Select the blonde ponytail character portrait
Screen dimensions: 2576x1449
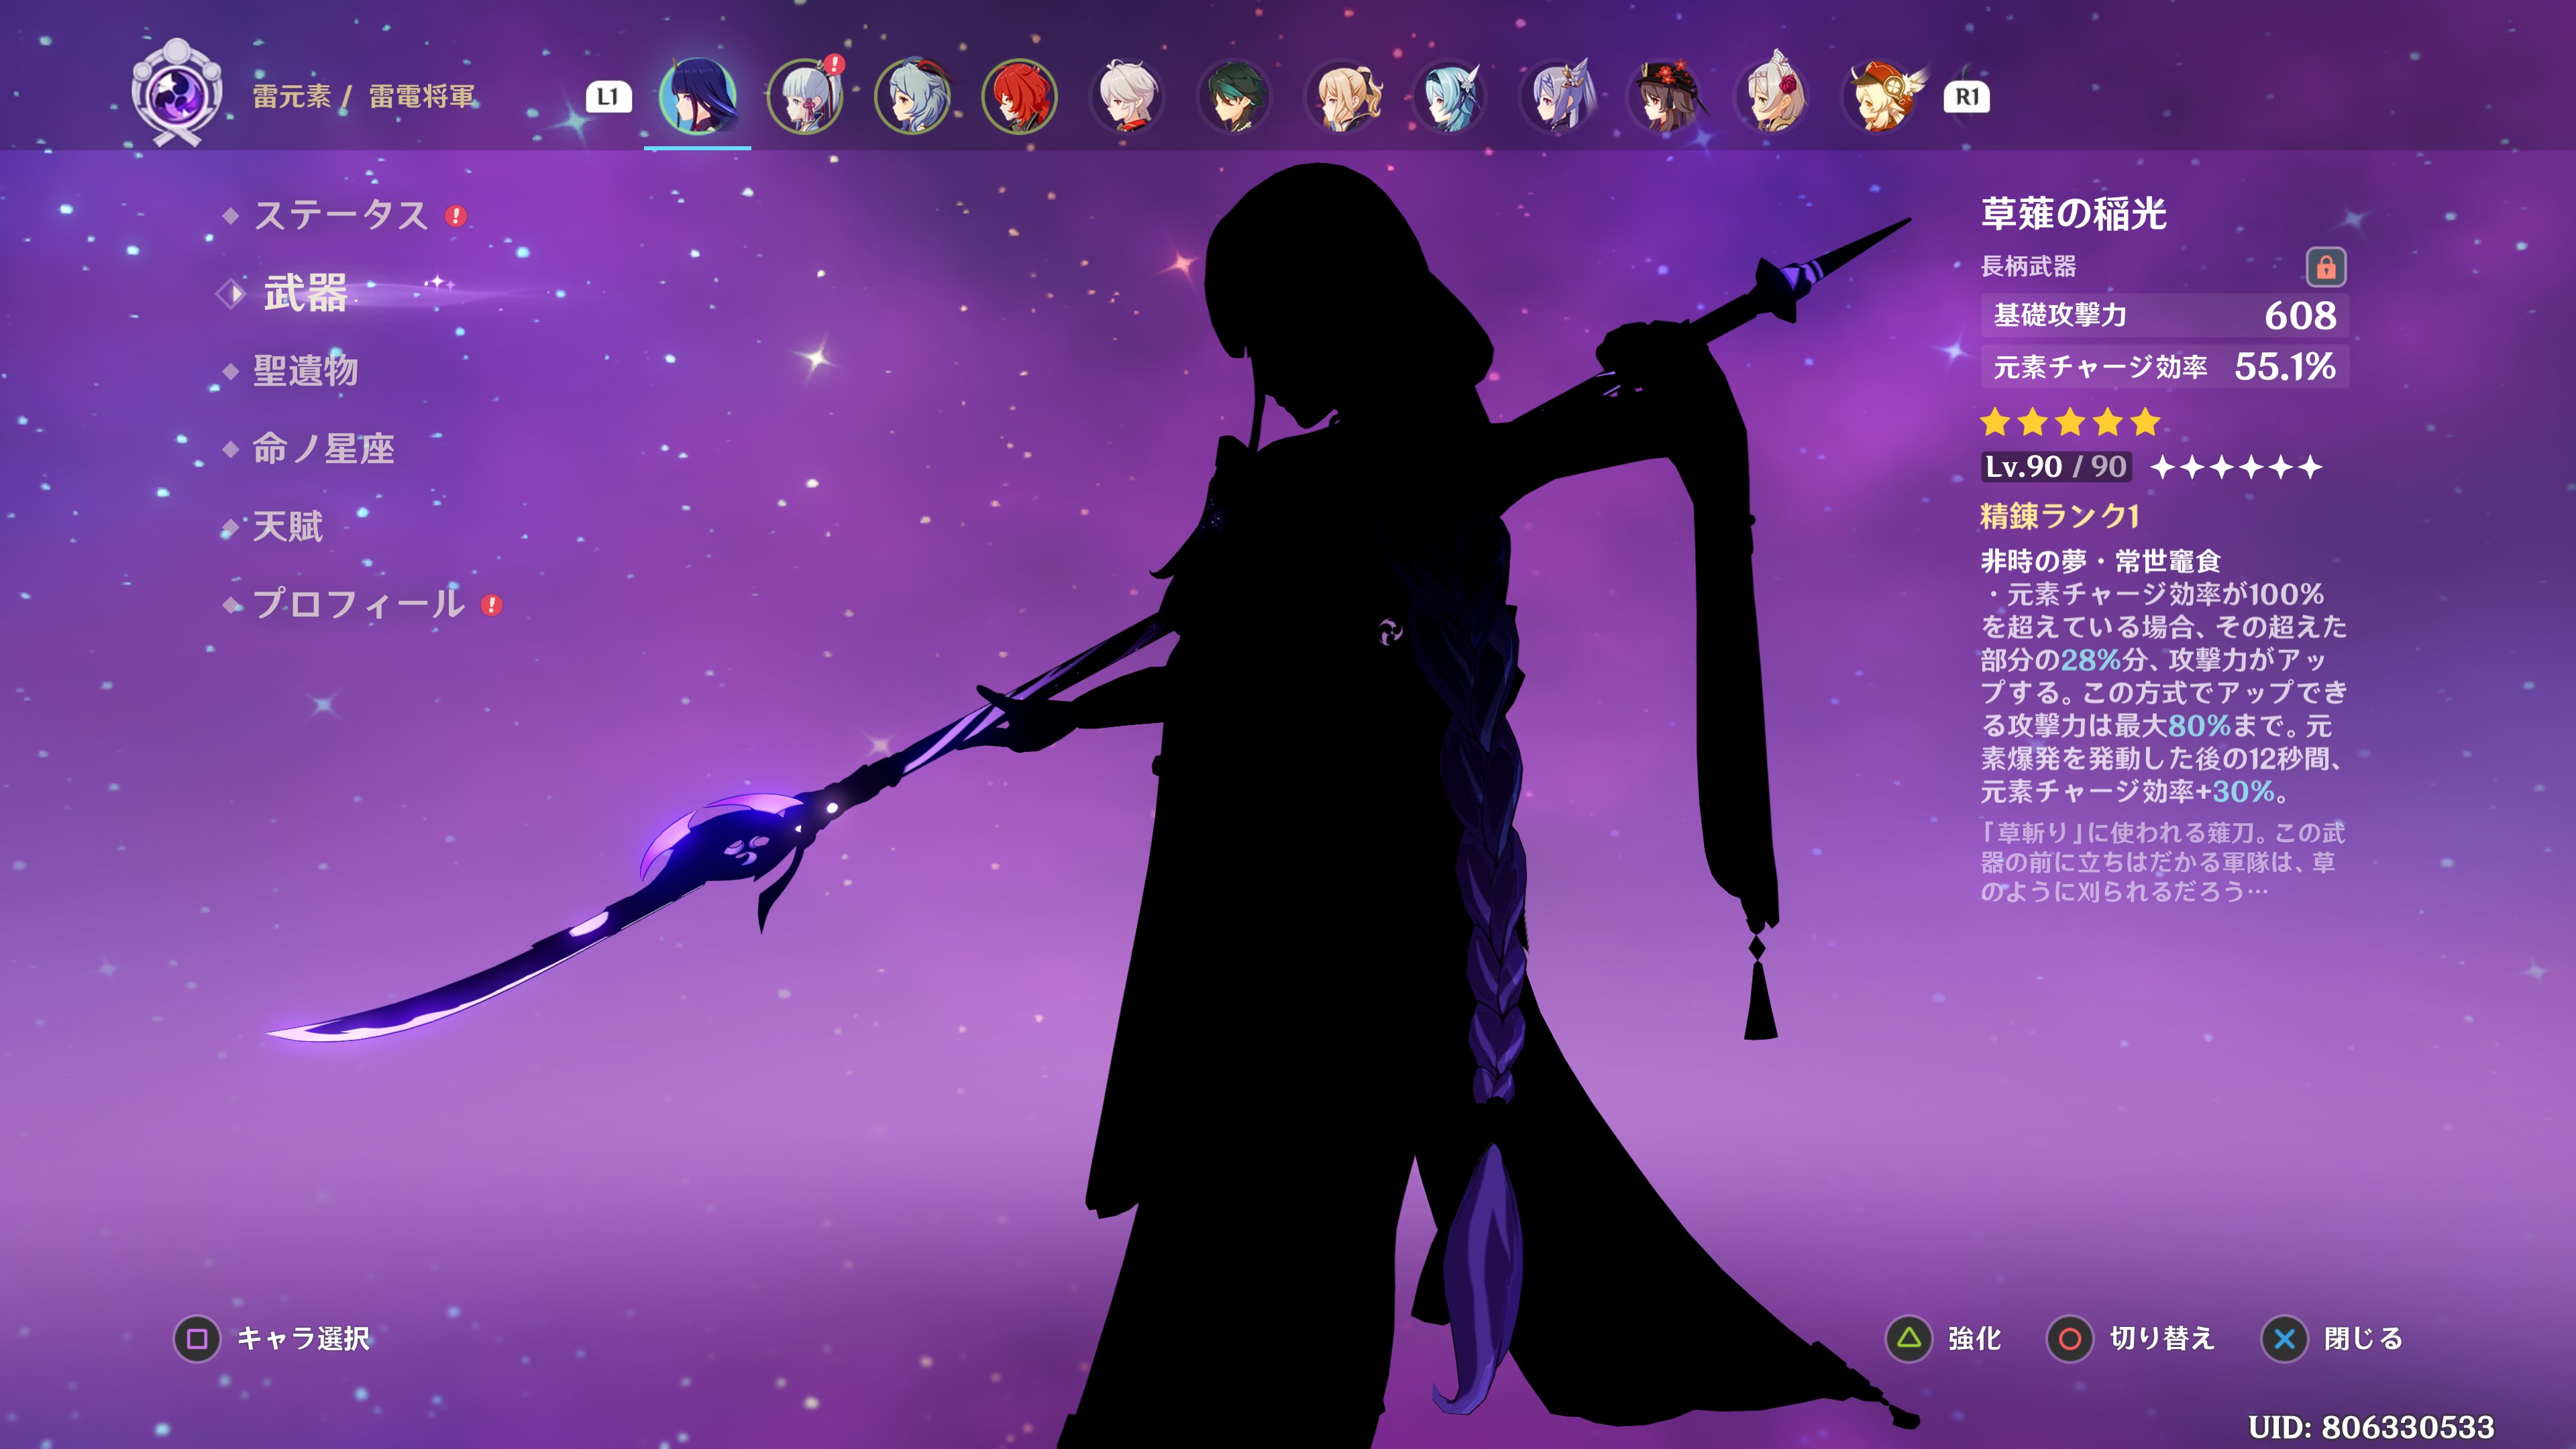coord(1342,96)
